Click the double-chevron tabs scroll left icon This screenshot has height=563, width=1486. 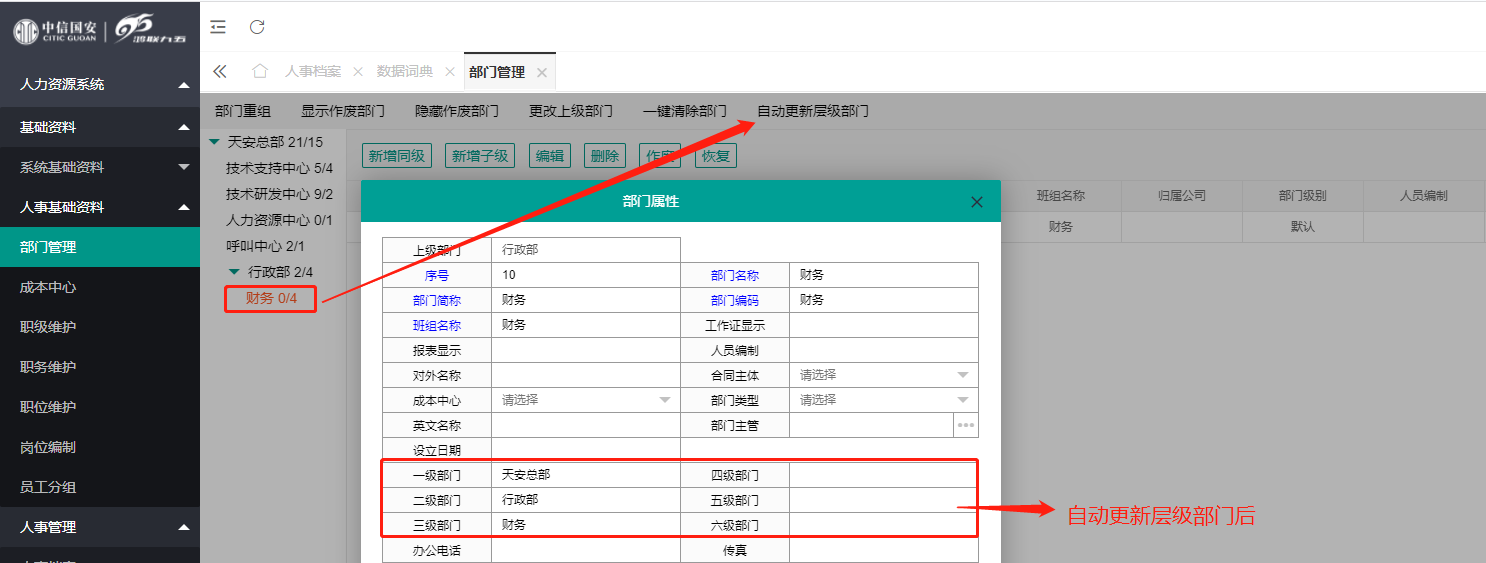point(220,71)
